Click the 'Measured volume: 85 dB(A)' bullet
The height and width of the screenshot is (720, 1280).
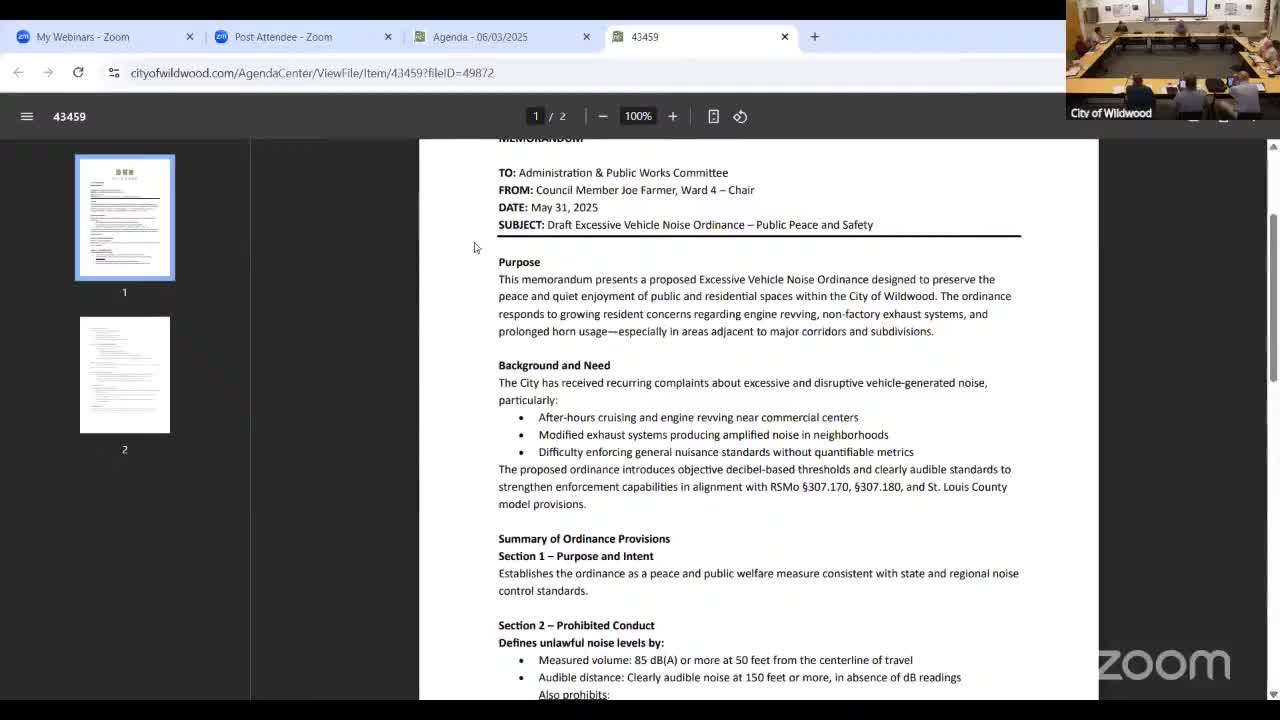[725, 660]
